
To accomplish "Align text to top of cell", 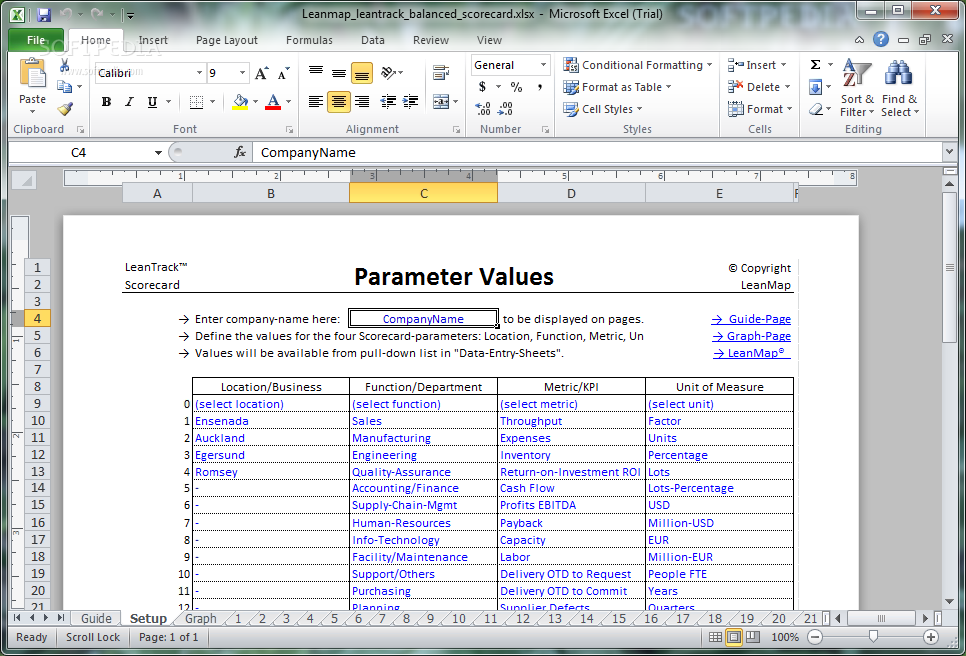I will tap(316, 73).
